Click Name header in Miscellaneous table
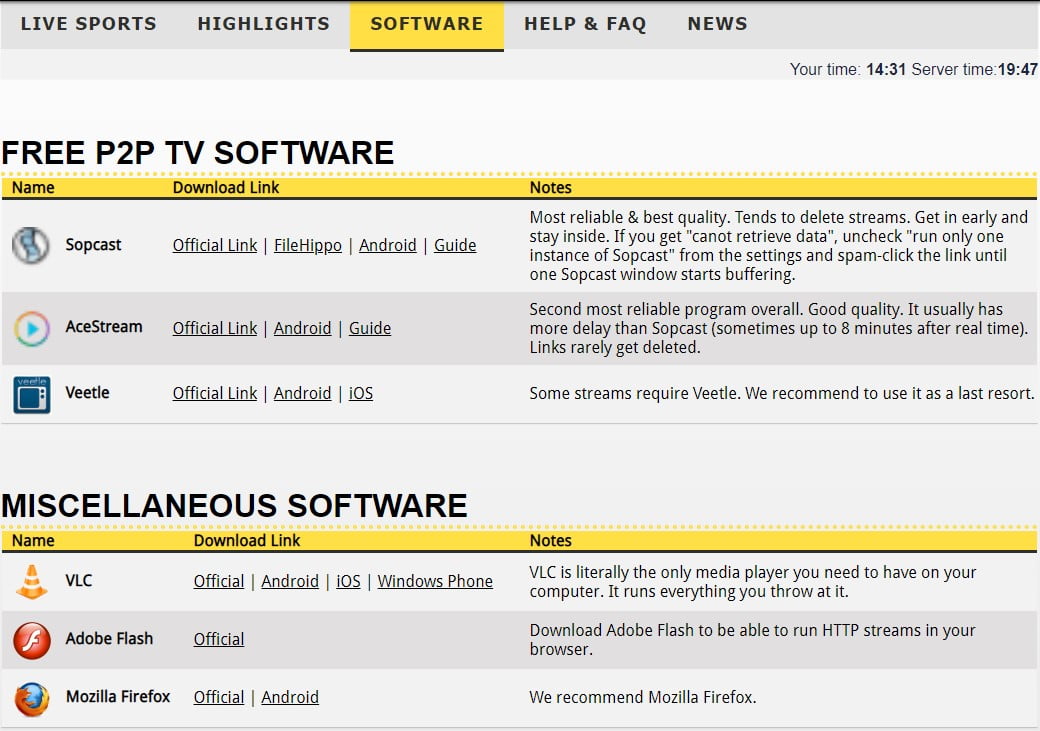Image resolution: width=1040 pixels, height=731 pixels. [33, 541]
